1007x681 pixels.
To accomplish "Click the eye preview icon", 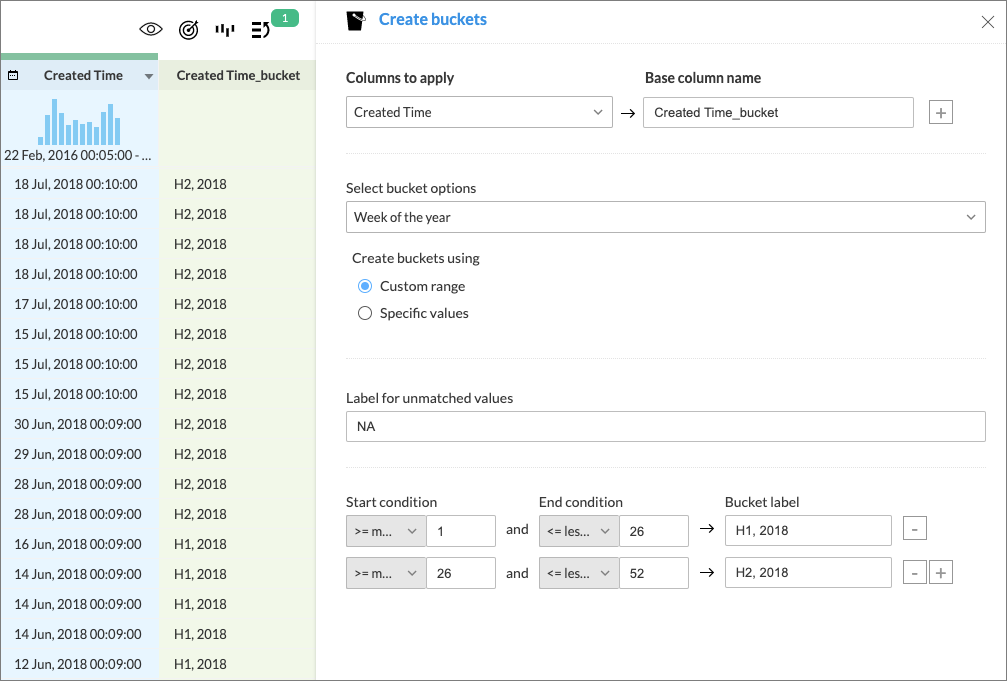I will click(x=150, y=30).
